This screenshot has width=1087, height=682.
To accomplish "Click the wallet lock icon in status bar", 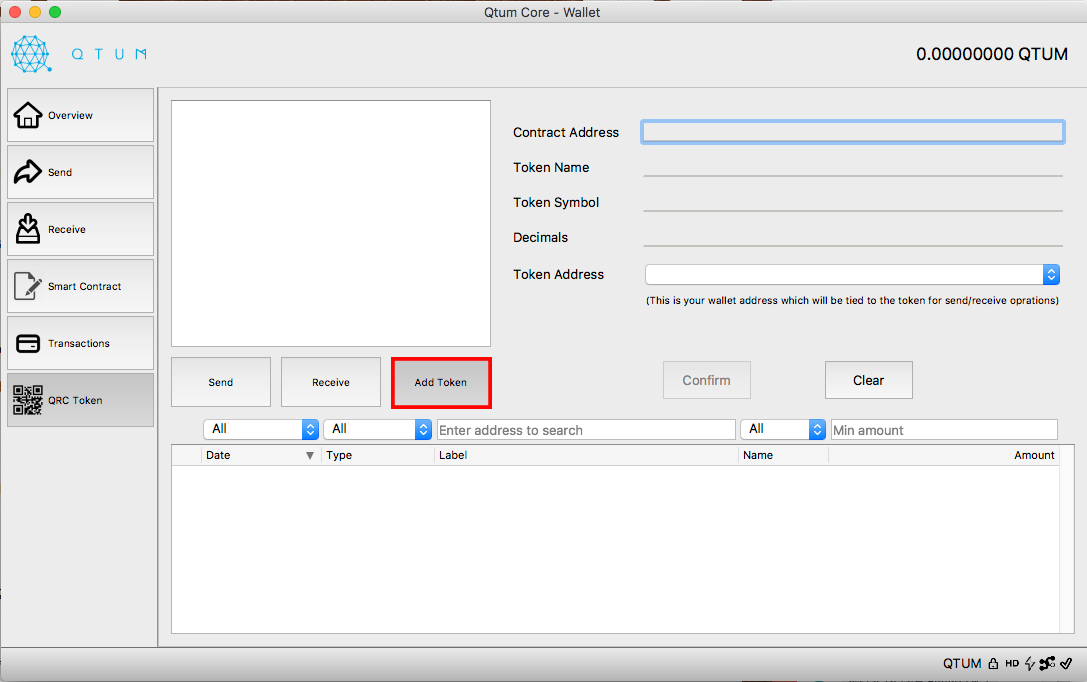I will [x=993, y=663].
